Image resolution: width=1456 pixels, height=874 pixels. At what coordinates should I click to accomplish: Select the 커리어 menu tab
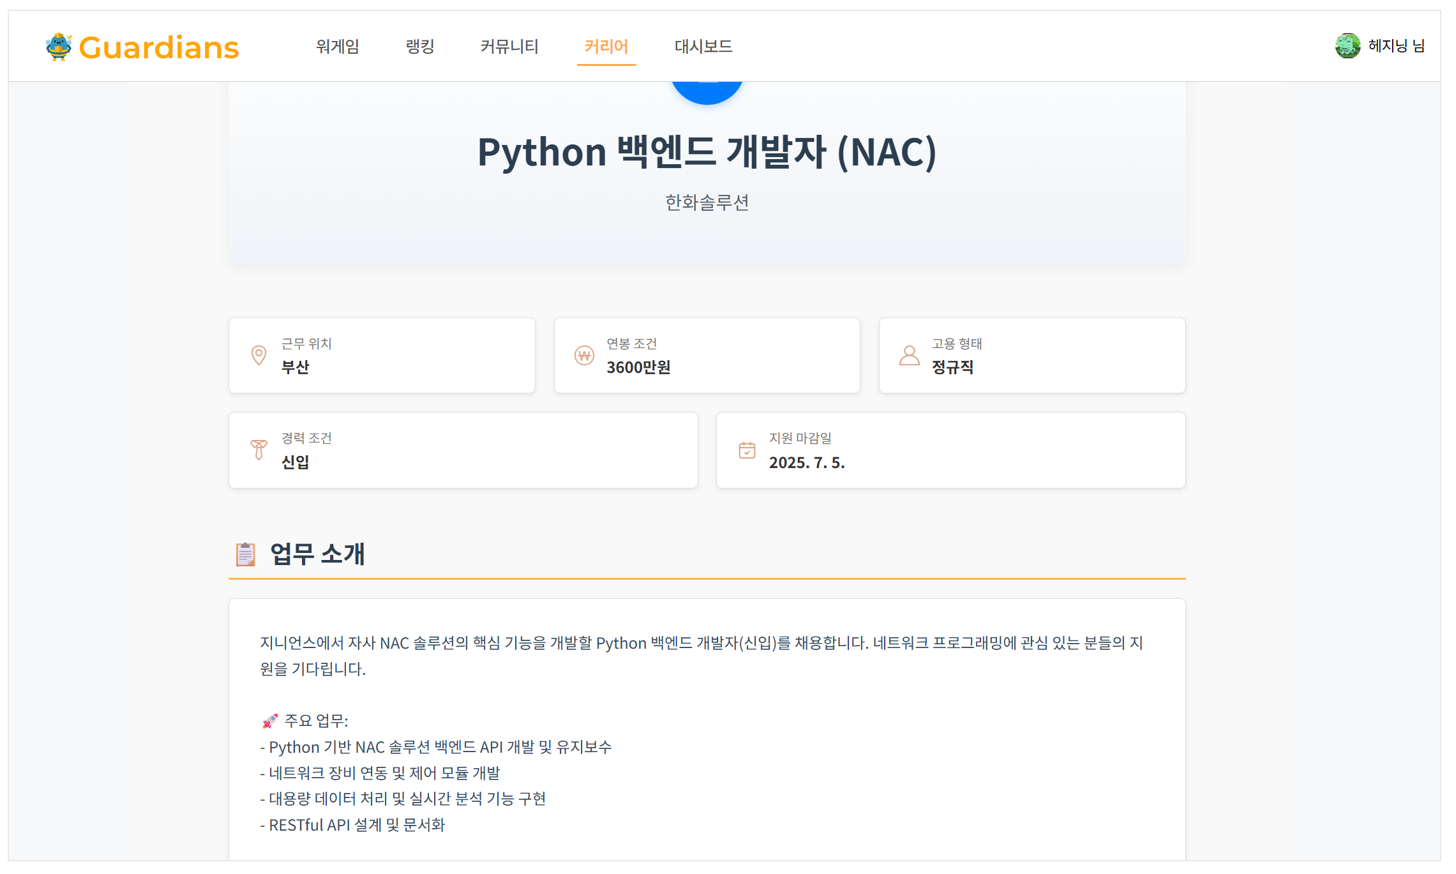[x=606, y=46]
